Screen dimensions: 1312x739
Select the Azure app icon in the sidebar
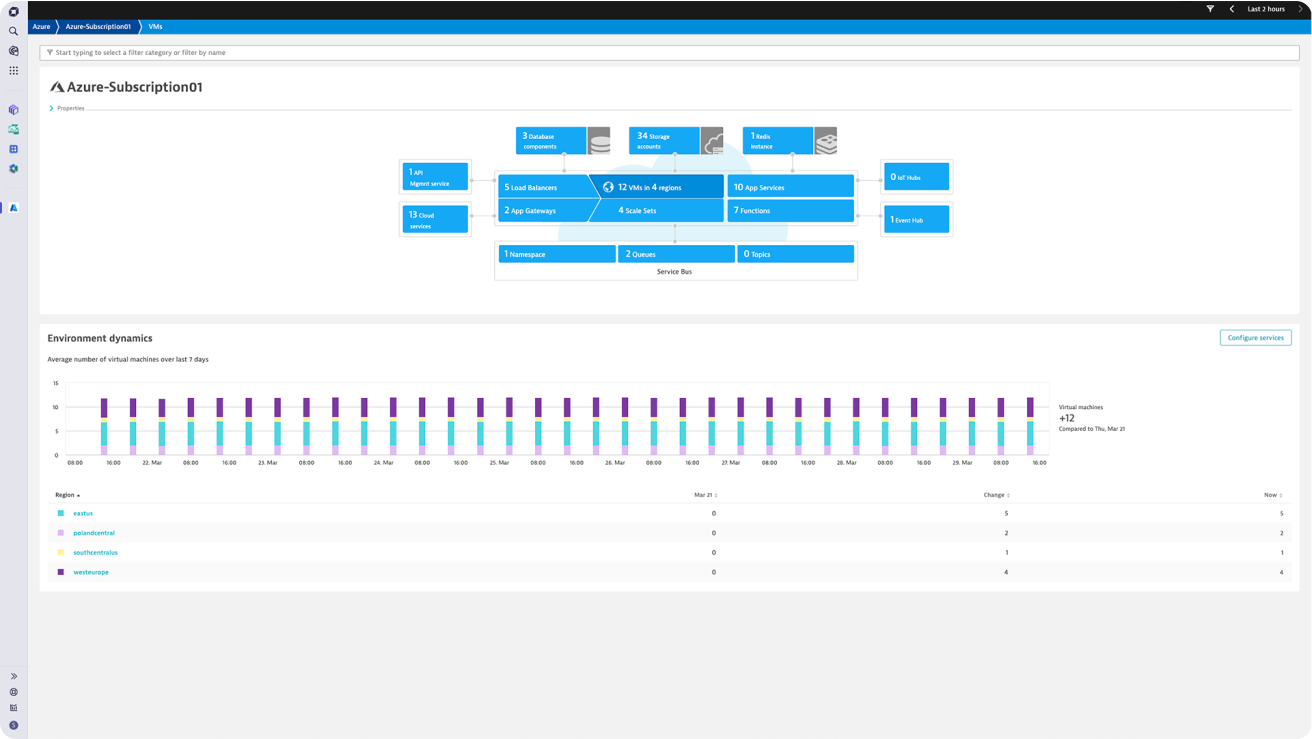coord(13,208)
